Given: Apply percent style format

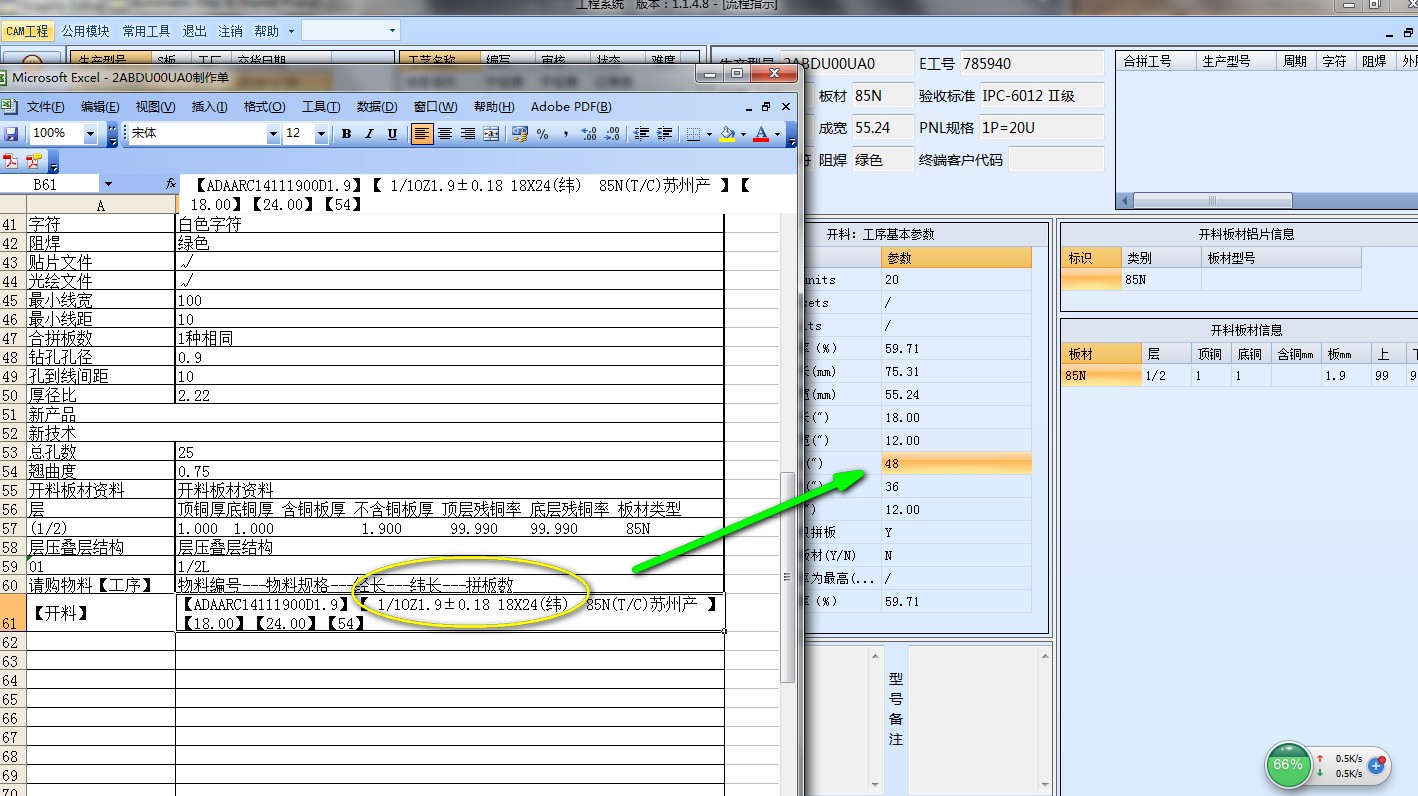Looking at the screenshot, I should tap(543, 134).
